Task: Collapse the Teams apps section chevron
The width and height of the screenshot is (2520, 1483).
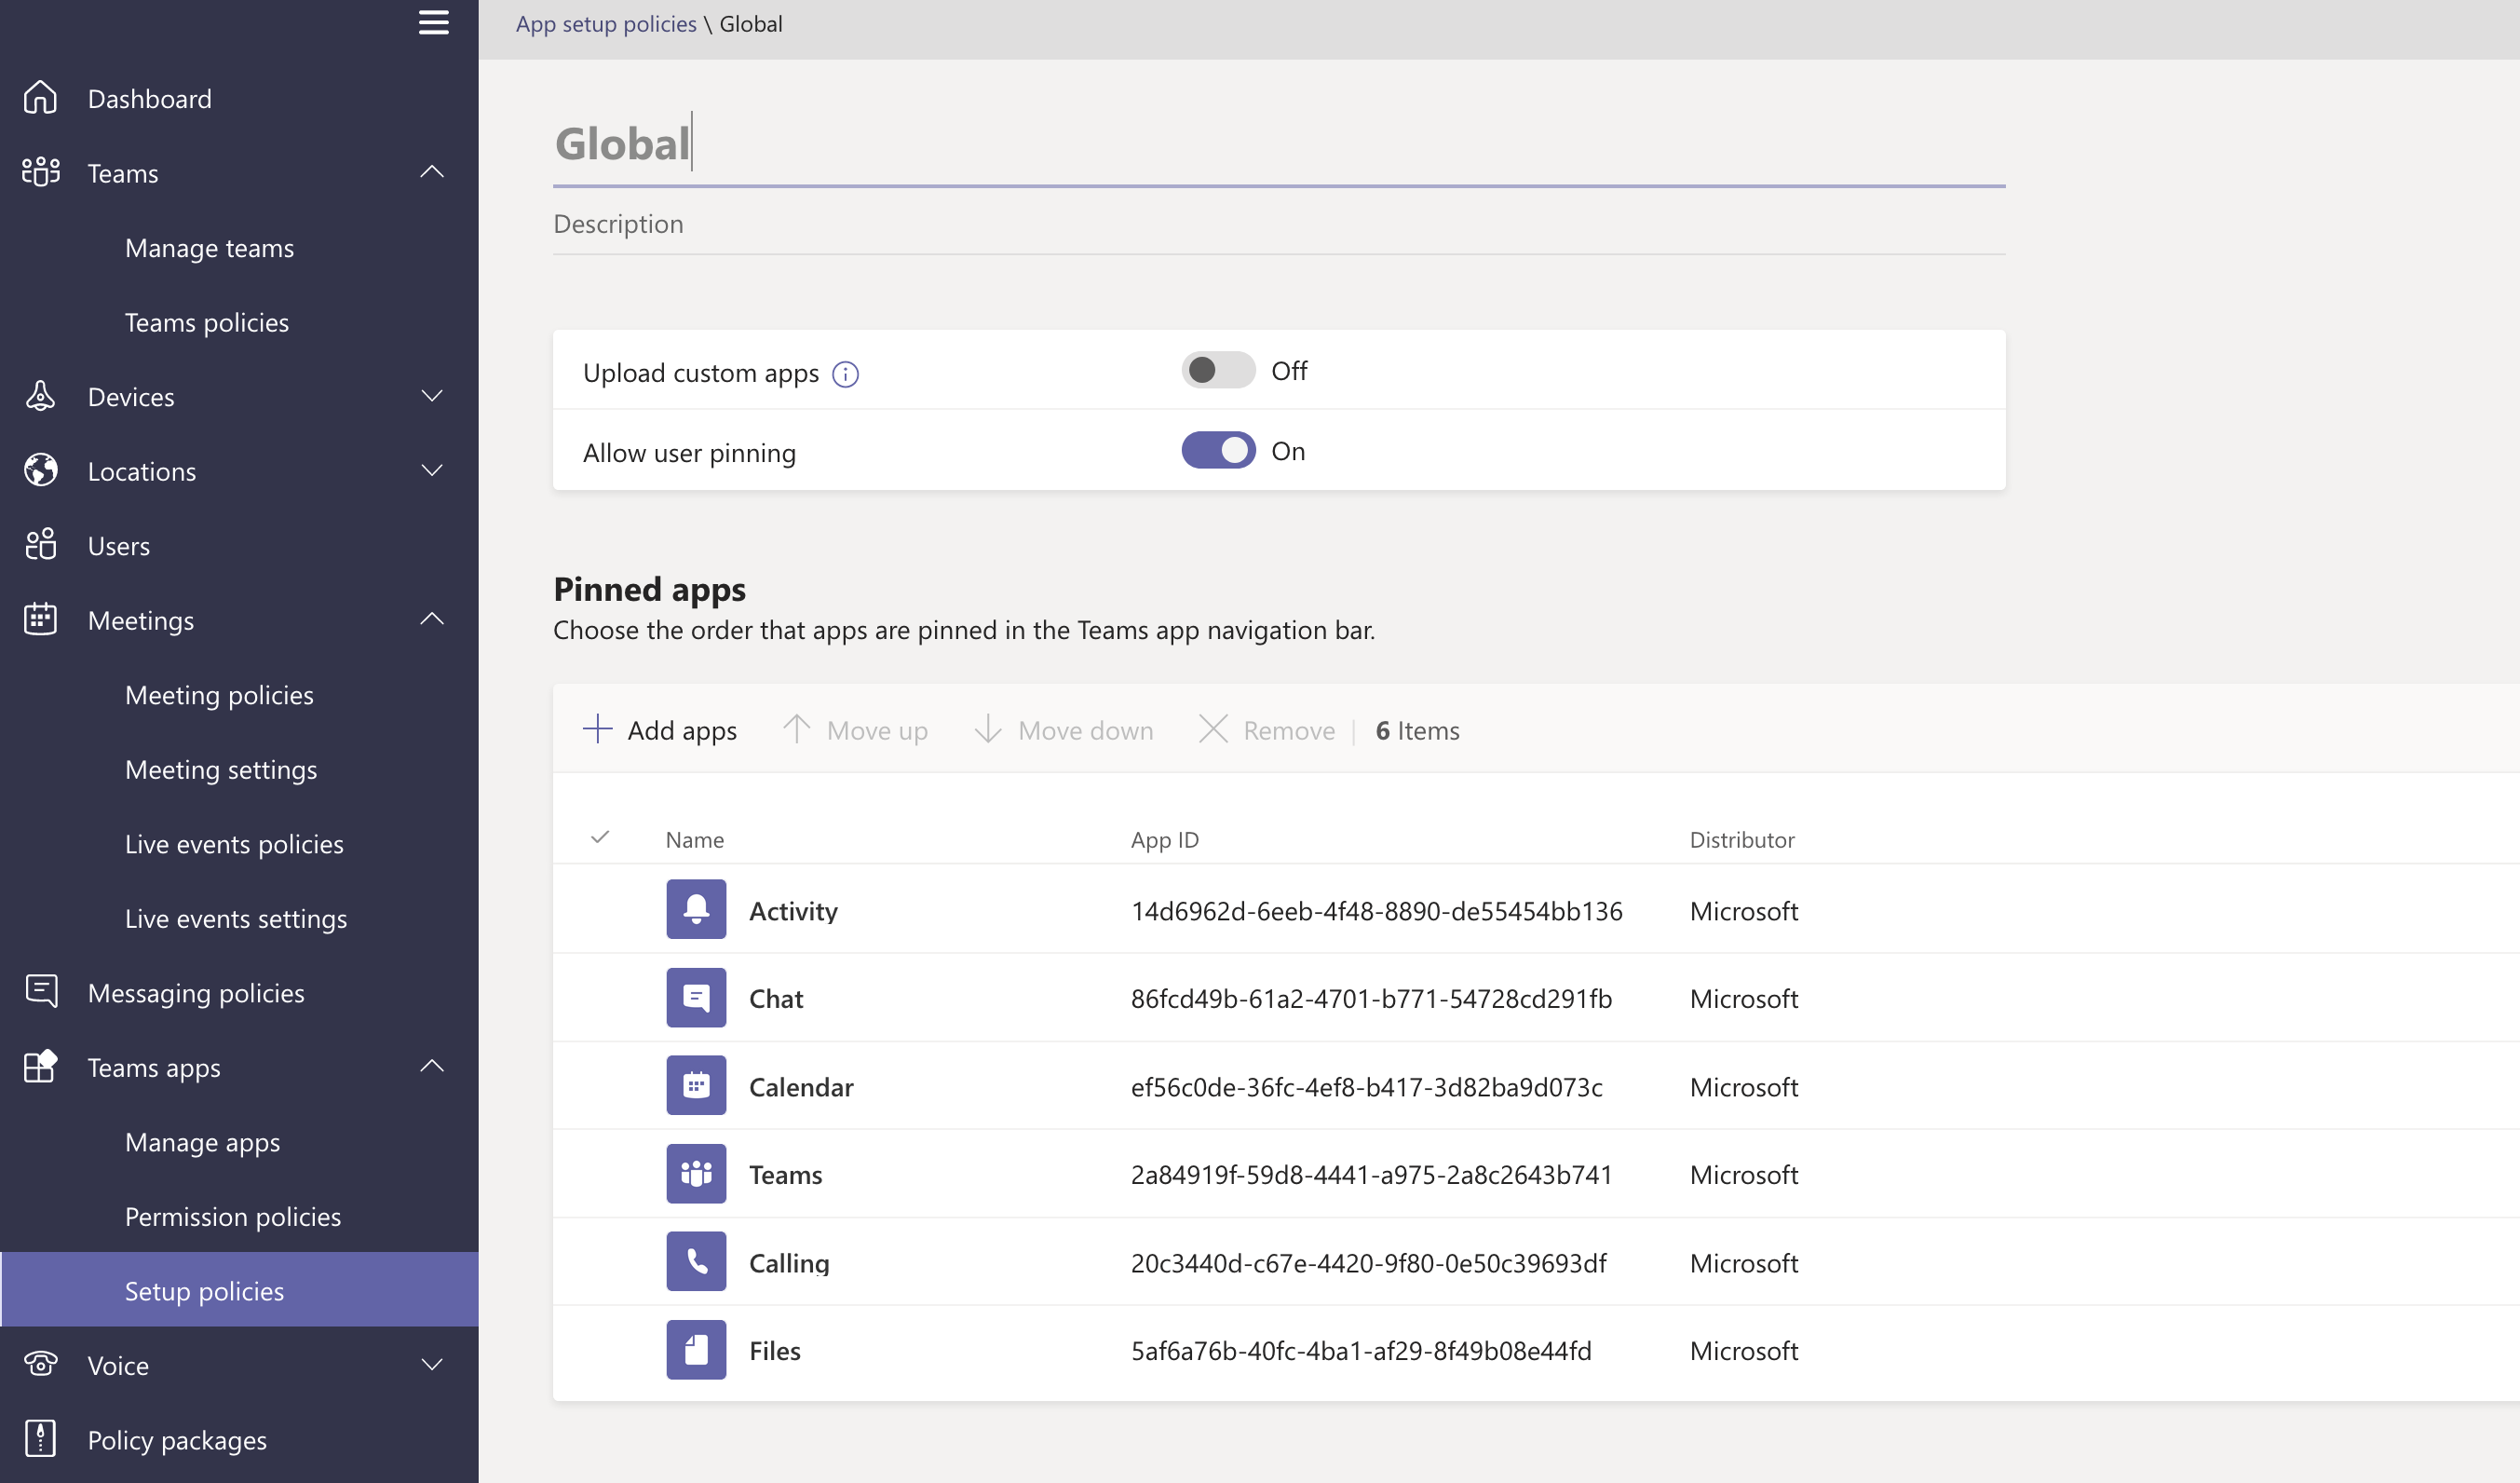Action: coord(432,1066)
